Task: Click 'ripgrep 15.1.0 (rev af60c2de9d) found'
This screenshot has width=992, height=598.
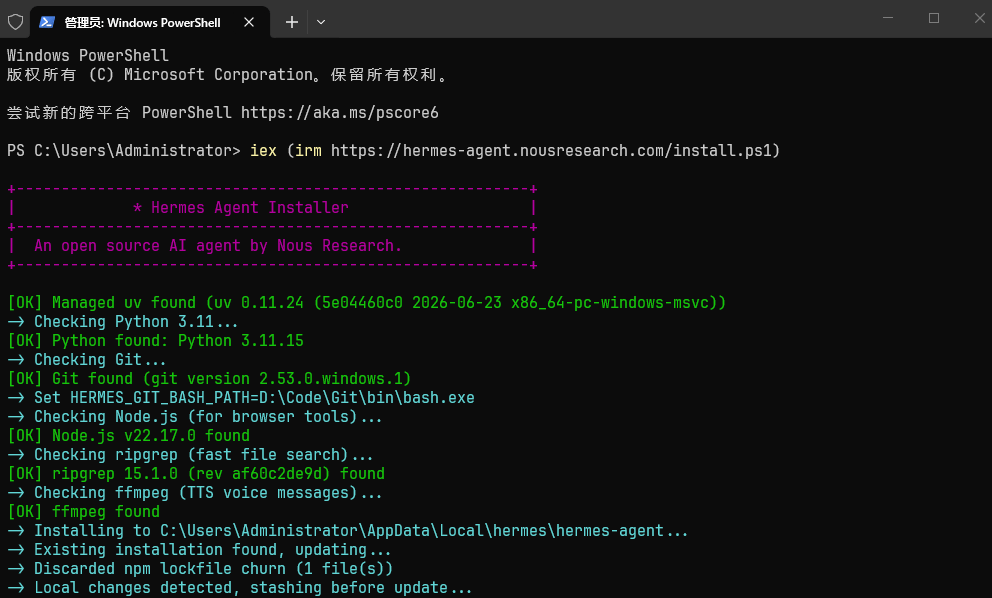Action: tap(195, 473)
